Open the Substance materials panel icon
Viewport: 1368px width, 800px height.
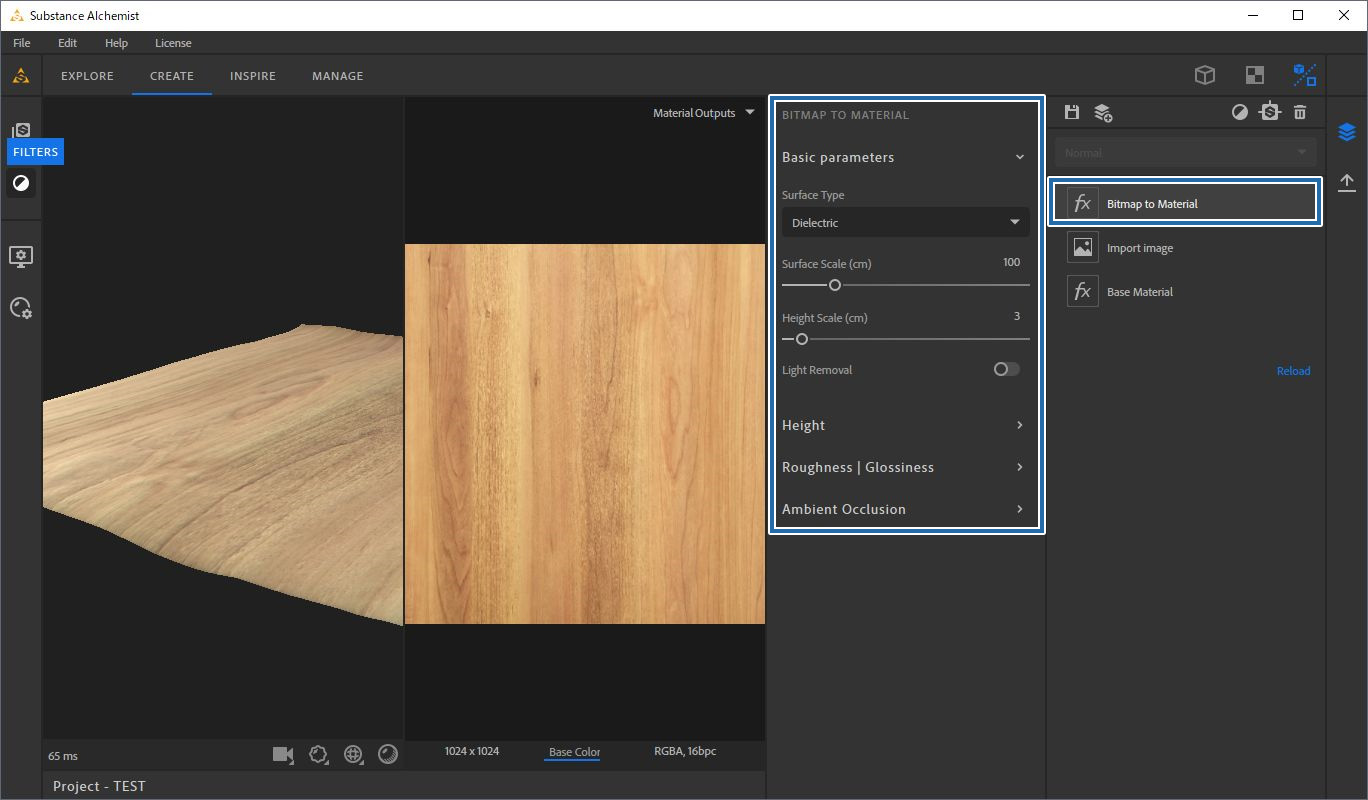21,131
